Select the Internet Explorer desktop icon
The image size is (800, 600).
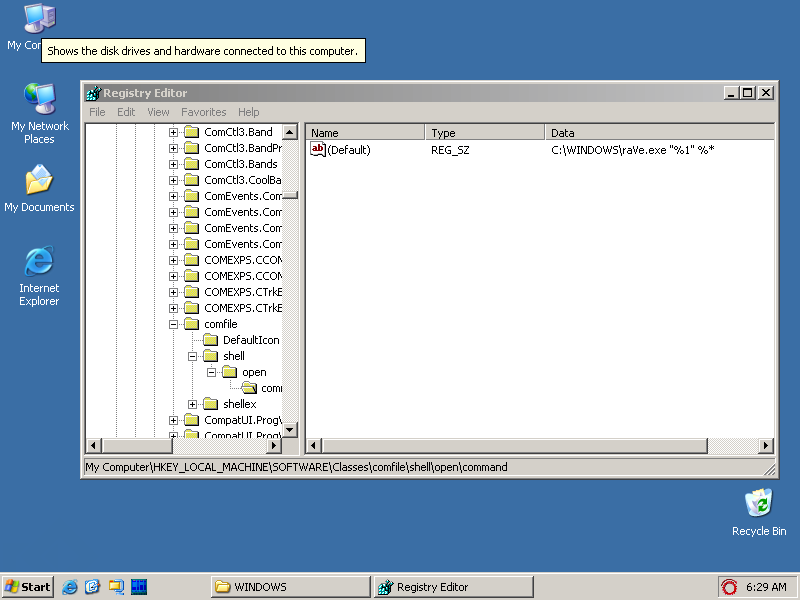tap(39, 261)
